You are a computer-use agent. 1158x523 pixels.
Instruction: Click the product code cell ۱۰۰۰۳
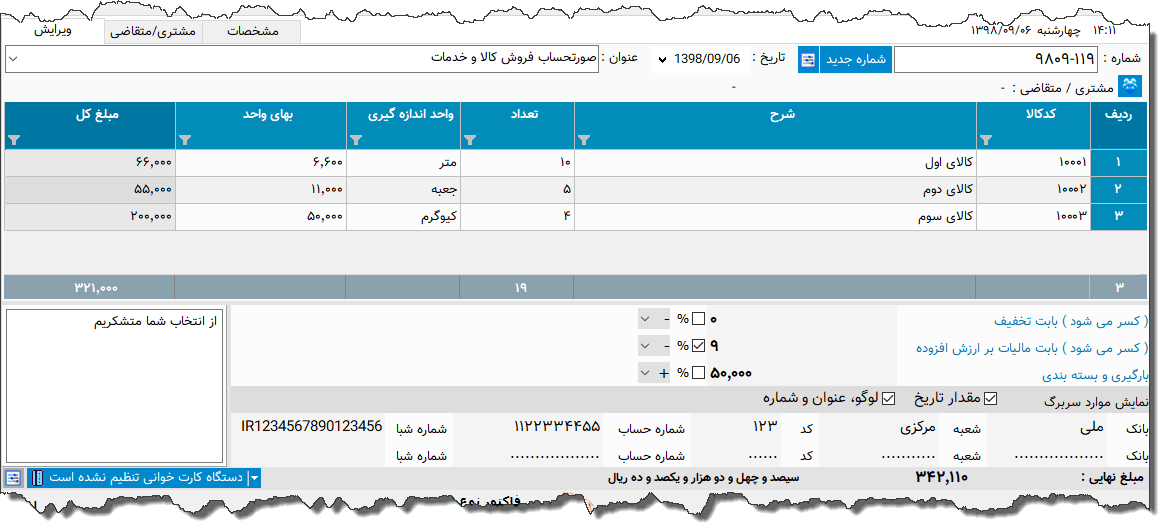point(1033,216)
